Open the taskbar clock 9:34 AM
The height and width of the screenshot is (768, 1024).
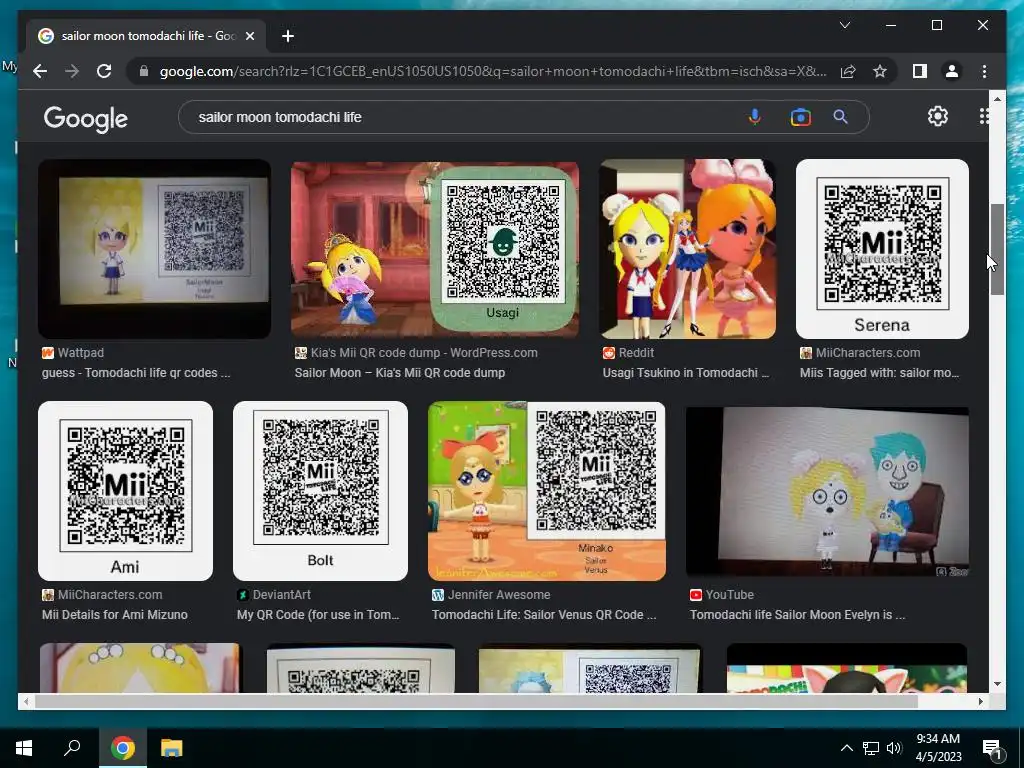[938, 748]
